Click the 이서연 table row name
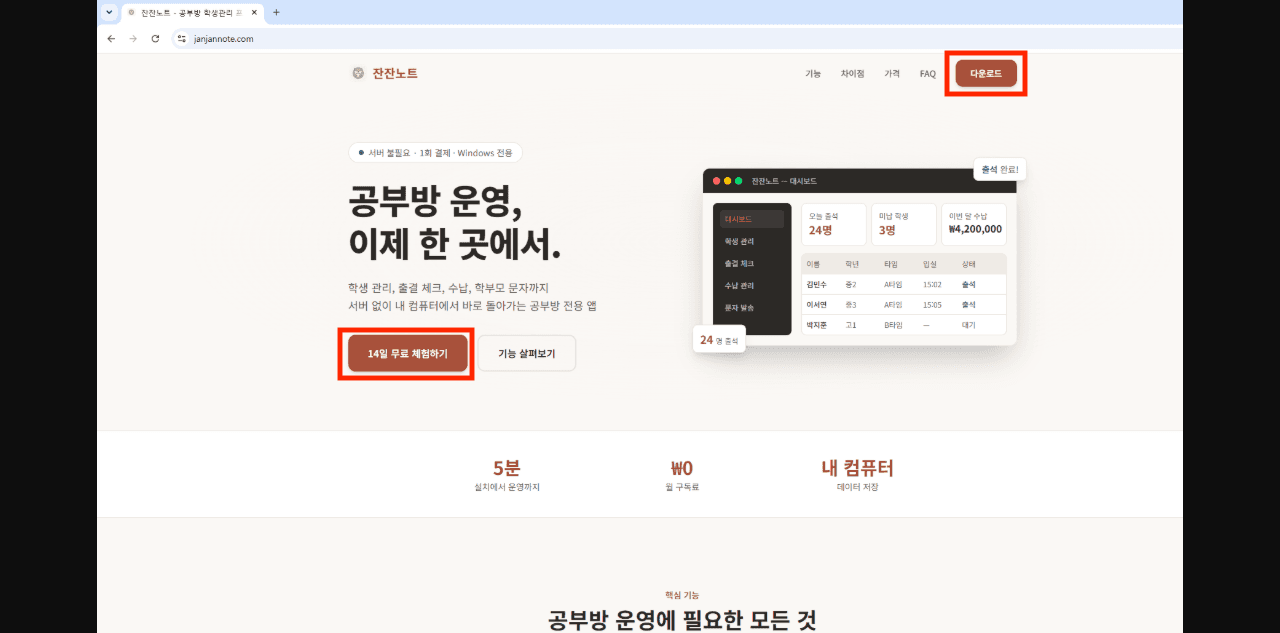This screenshot has height=633, width=1280. [819, 304]
